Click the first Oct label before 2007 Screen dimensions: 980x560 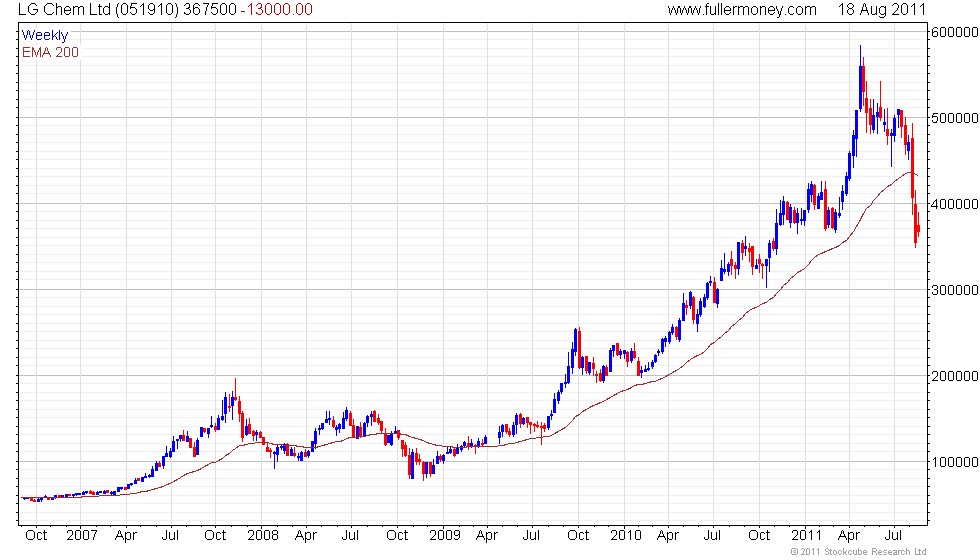tap(36, 535)
